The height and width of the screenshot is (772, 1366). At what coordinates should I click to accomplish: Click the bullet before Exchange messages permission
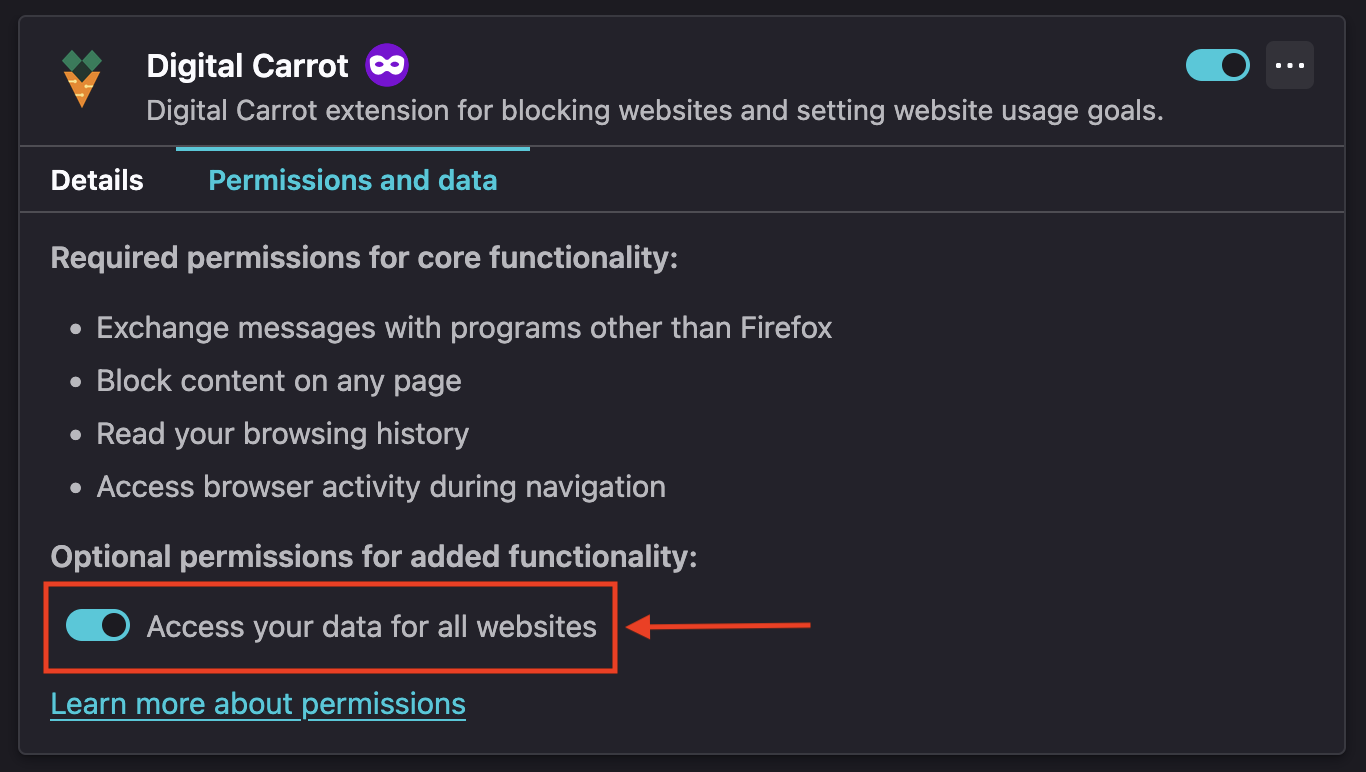(x=76, y=329)
